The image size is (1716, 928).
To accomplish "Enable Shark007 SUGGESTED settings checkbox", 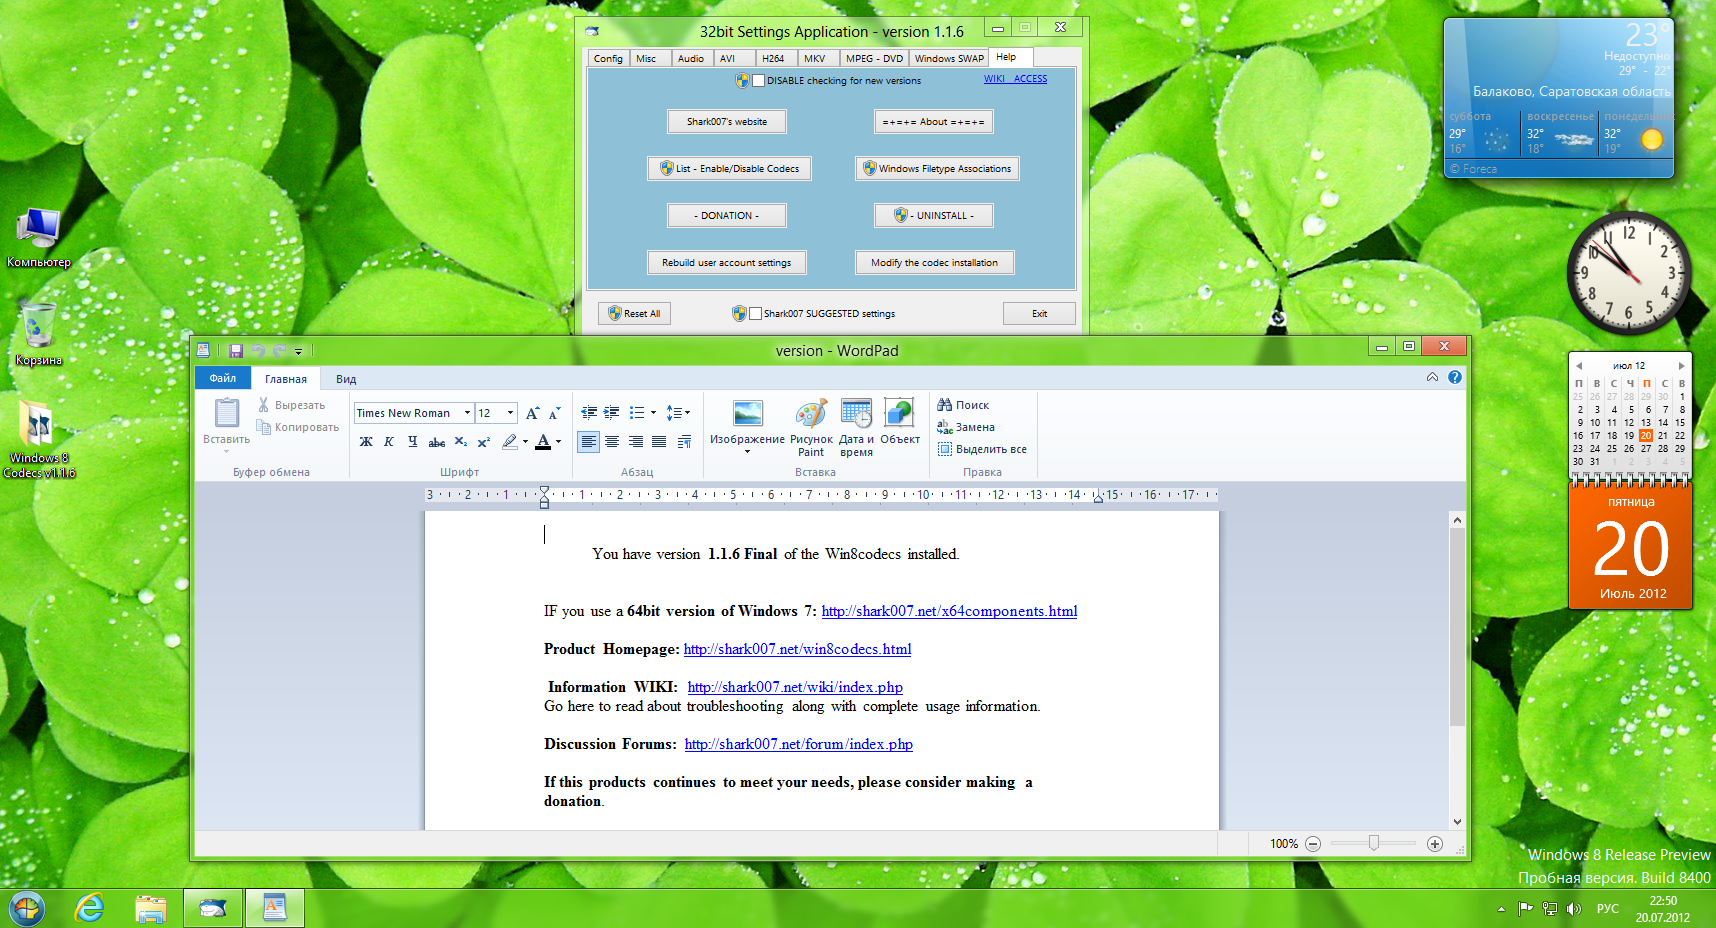I will (x=756, y=314).
